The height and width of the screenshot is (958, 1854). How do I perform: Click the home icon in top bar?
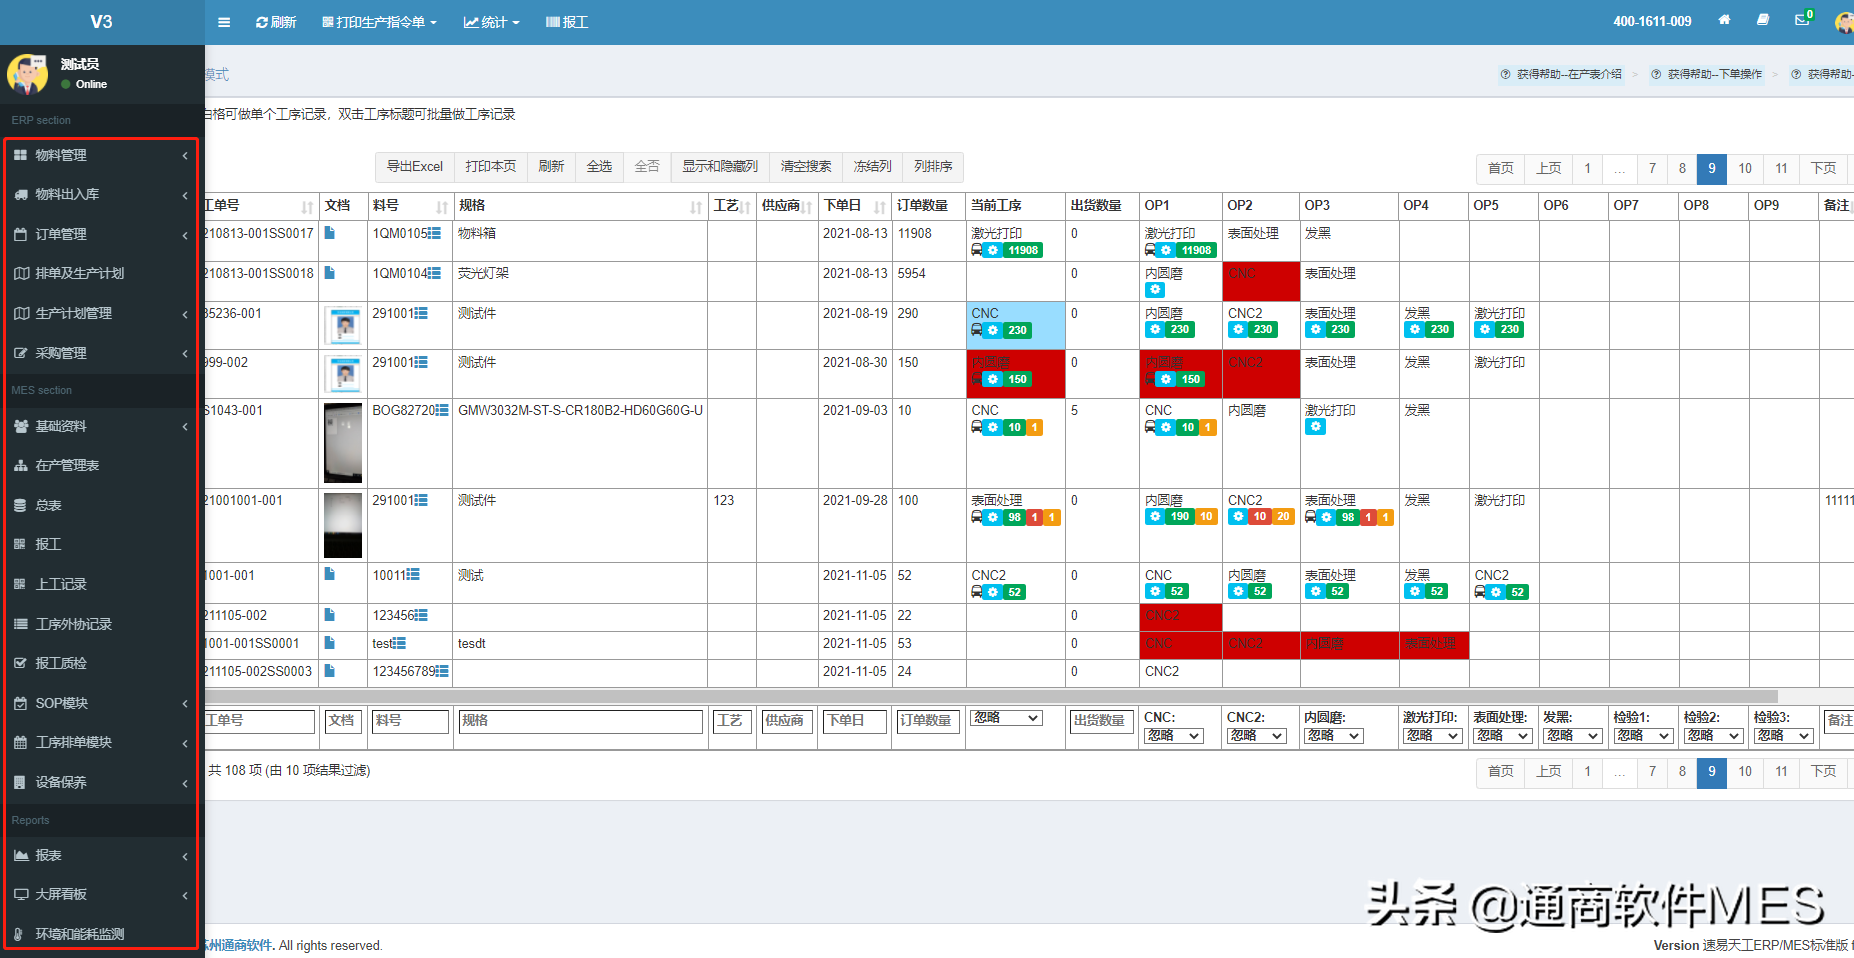click(x=1724, y=20)
